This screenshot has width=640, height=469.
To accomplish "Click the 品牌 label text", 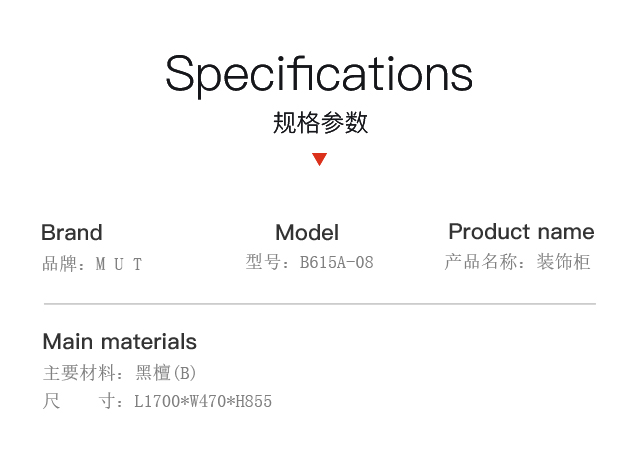I will pyautogui.click(x=60, y=264).
